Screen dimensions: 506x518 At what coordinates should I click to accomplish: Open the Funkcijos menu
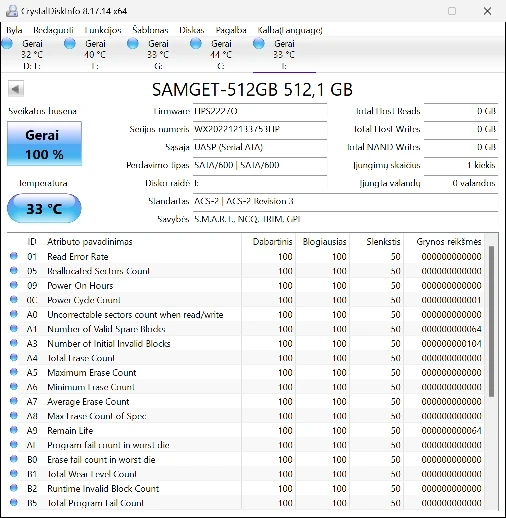[103, 30]
